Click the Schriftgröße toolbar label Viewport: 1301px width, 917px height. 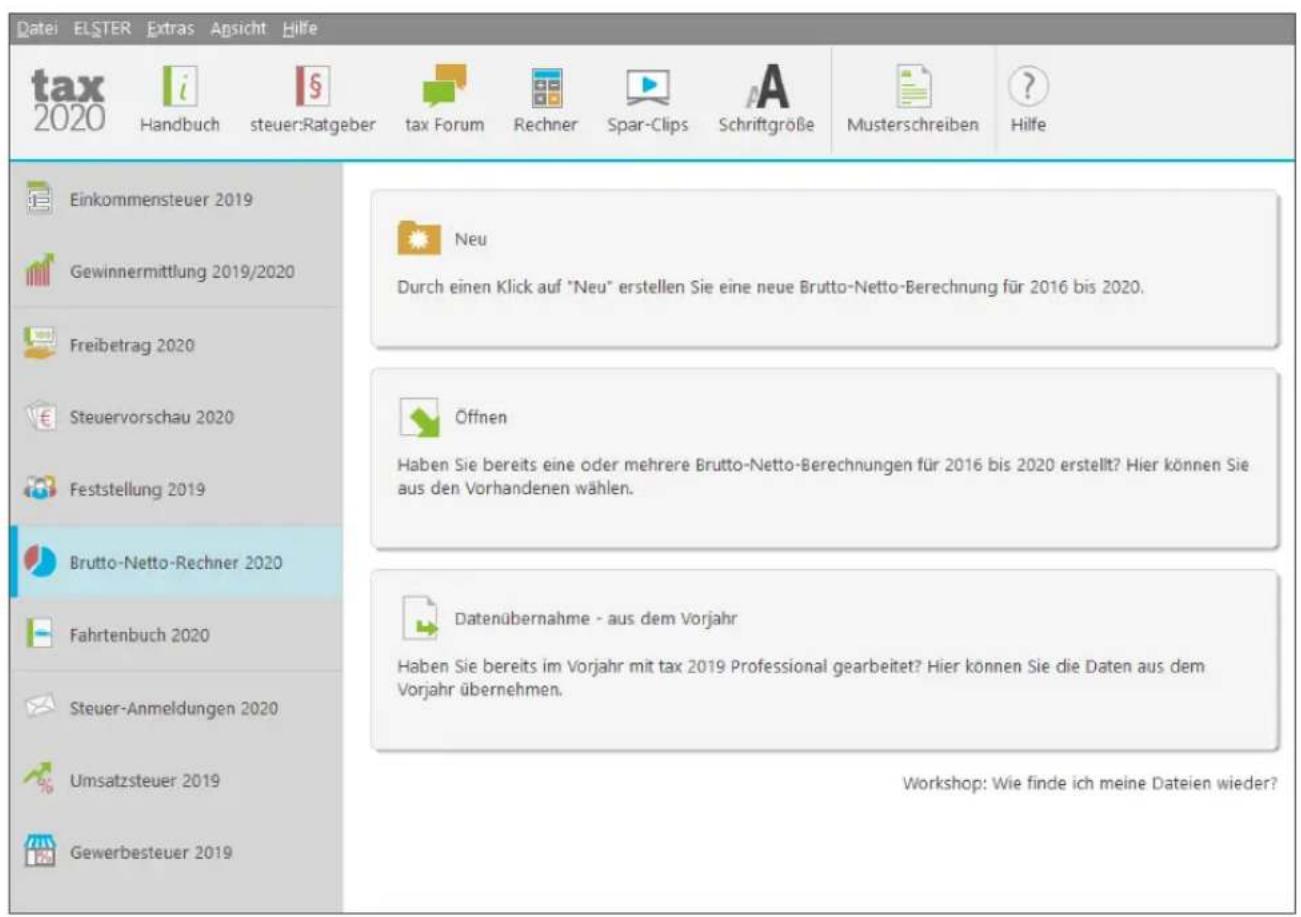tap(766, 126)
